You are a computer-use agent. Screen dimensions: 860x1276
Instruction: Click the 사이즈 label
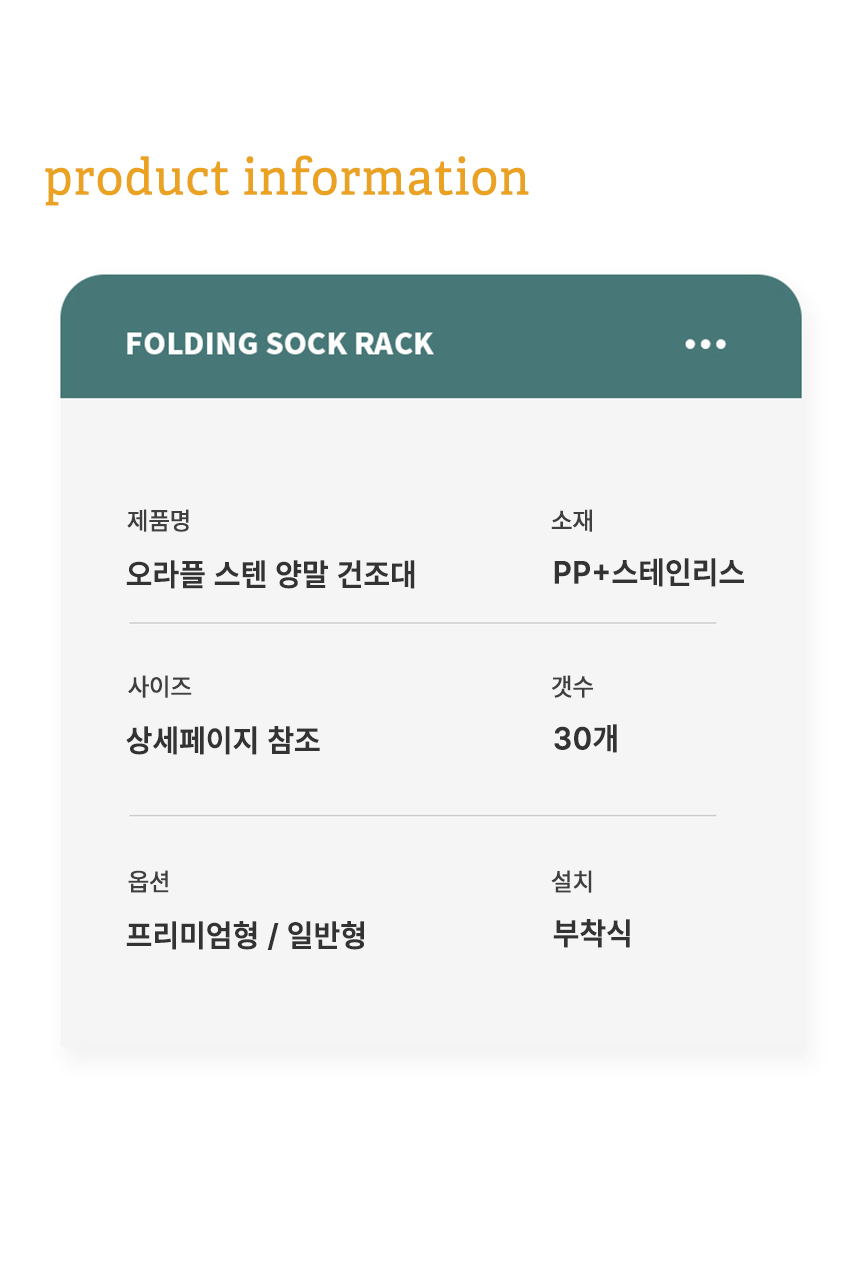point(159,686)
